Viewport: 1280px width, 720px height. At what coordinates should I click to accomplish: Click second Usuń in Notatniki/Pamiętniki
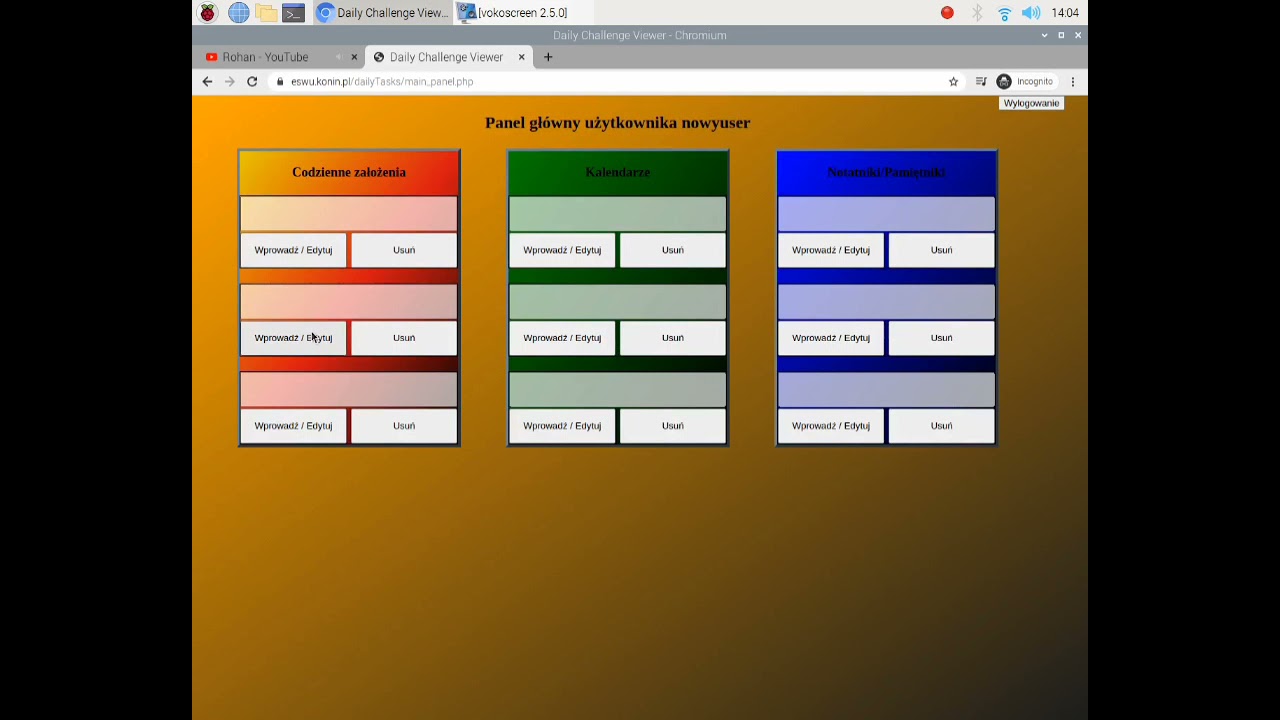click(x=942, y=338)
